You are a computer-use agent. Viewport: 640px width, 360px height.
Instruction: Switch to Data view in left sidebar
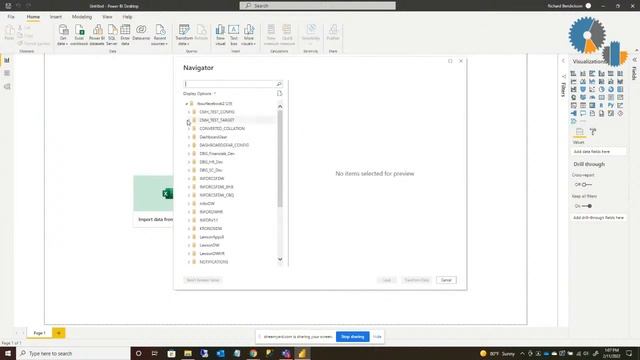[7, 73]
